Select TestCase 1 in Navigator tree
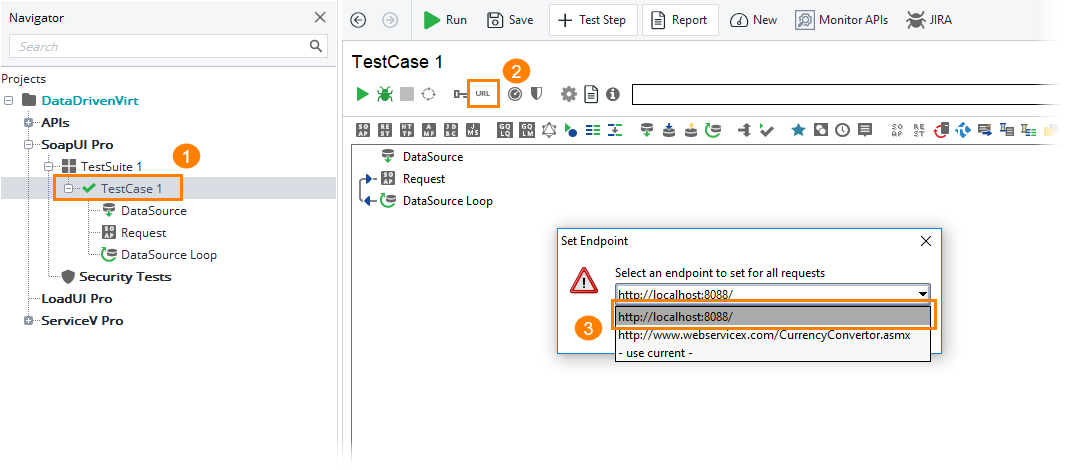Screen dimensions: 1065x470 [x=132, y=189]
